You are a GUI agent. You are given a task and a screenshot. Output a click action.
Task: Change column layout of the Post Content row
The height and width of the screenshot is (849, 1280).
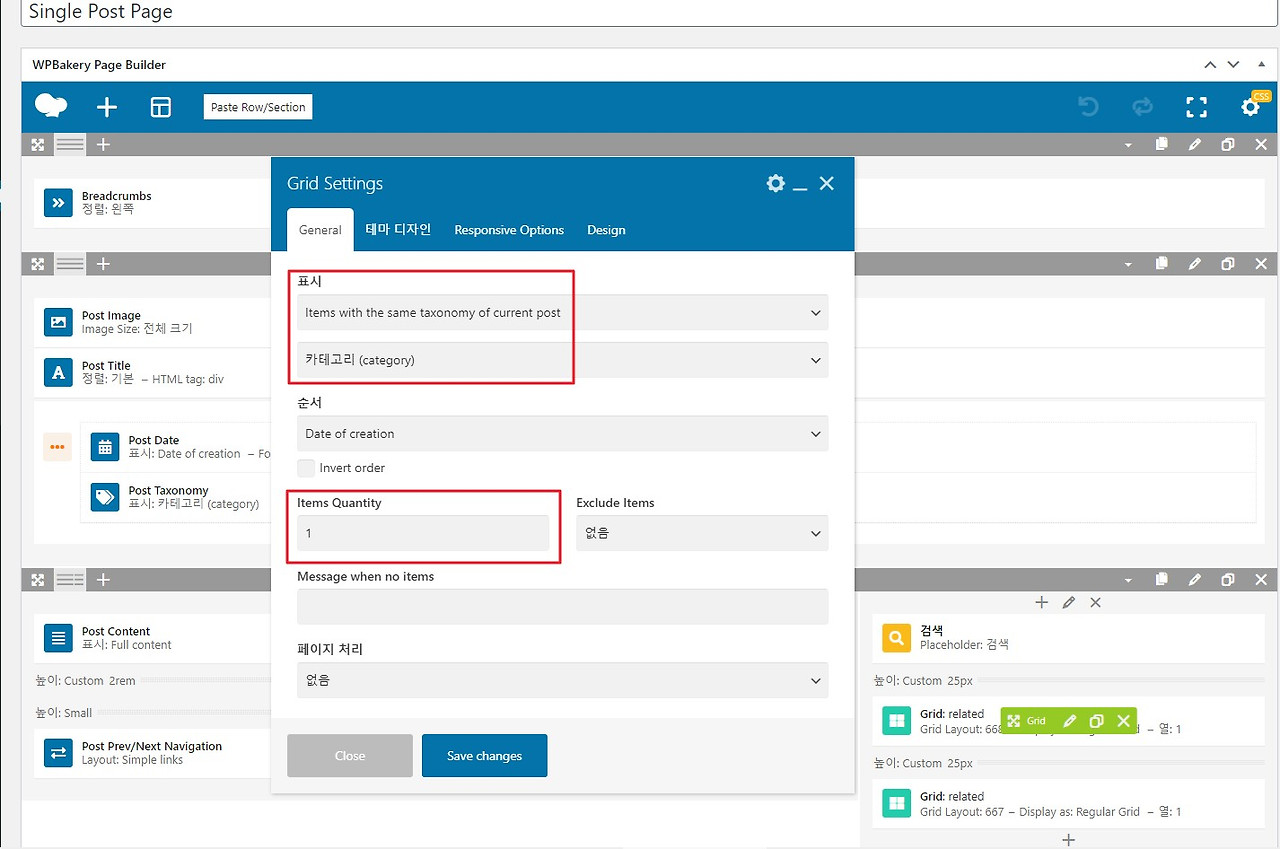pyautogui.click(x=70, y=580)
